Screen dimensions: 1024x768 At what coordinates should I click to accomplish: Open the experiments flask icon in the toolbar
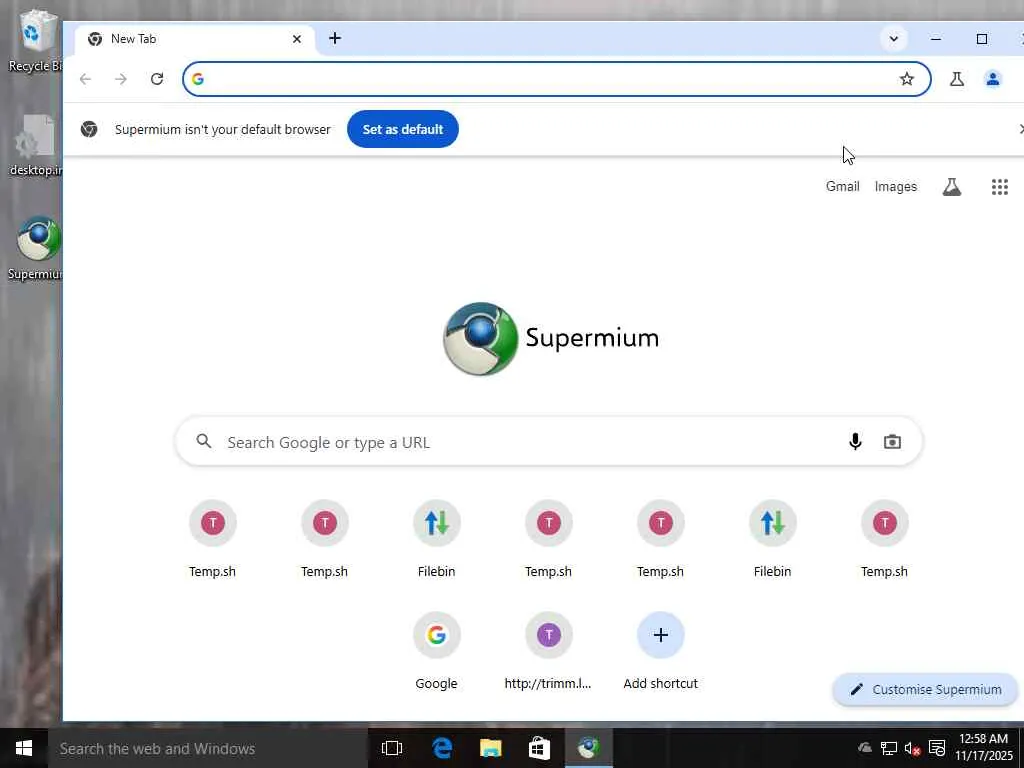pos(957,79)
